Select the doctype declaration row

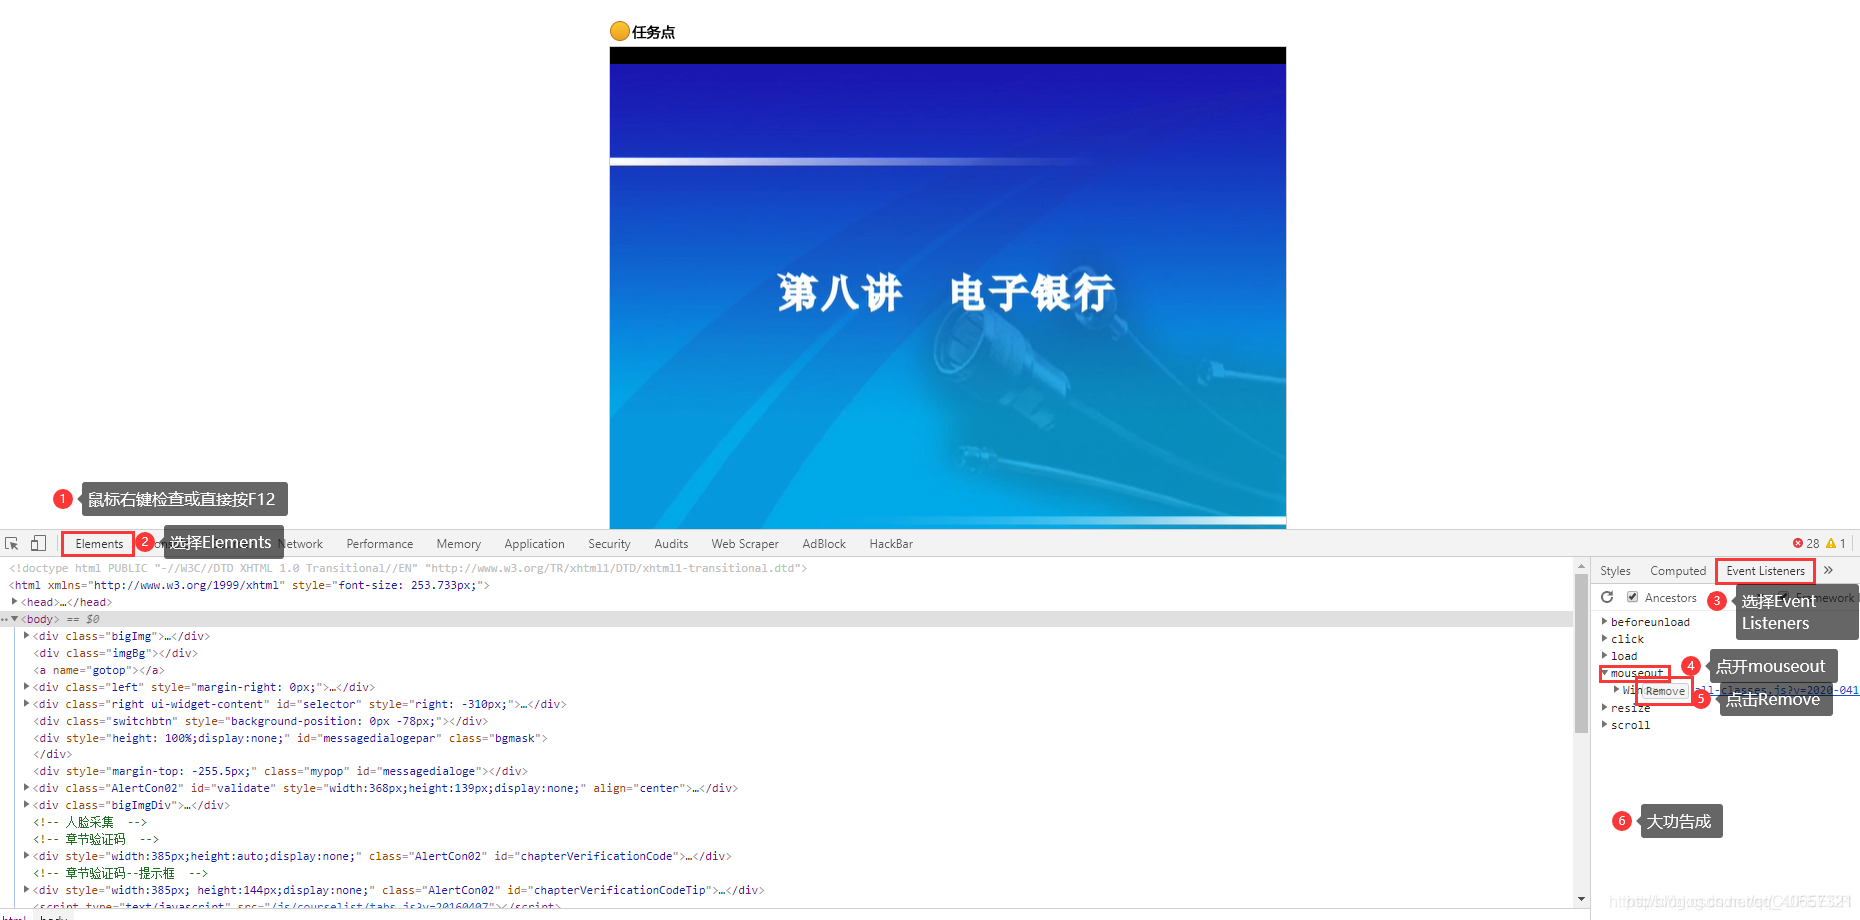[x=786, y=568]
